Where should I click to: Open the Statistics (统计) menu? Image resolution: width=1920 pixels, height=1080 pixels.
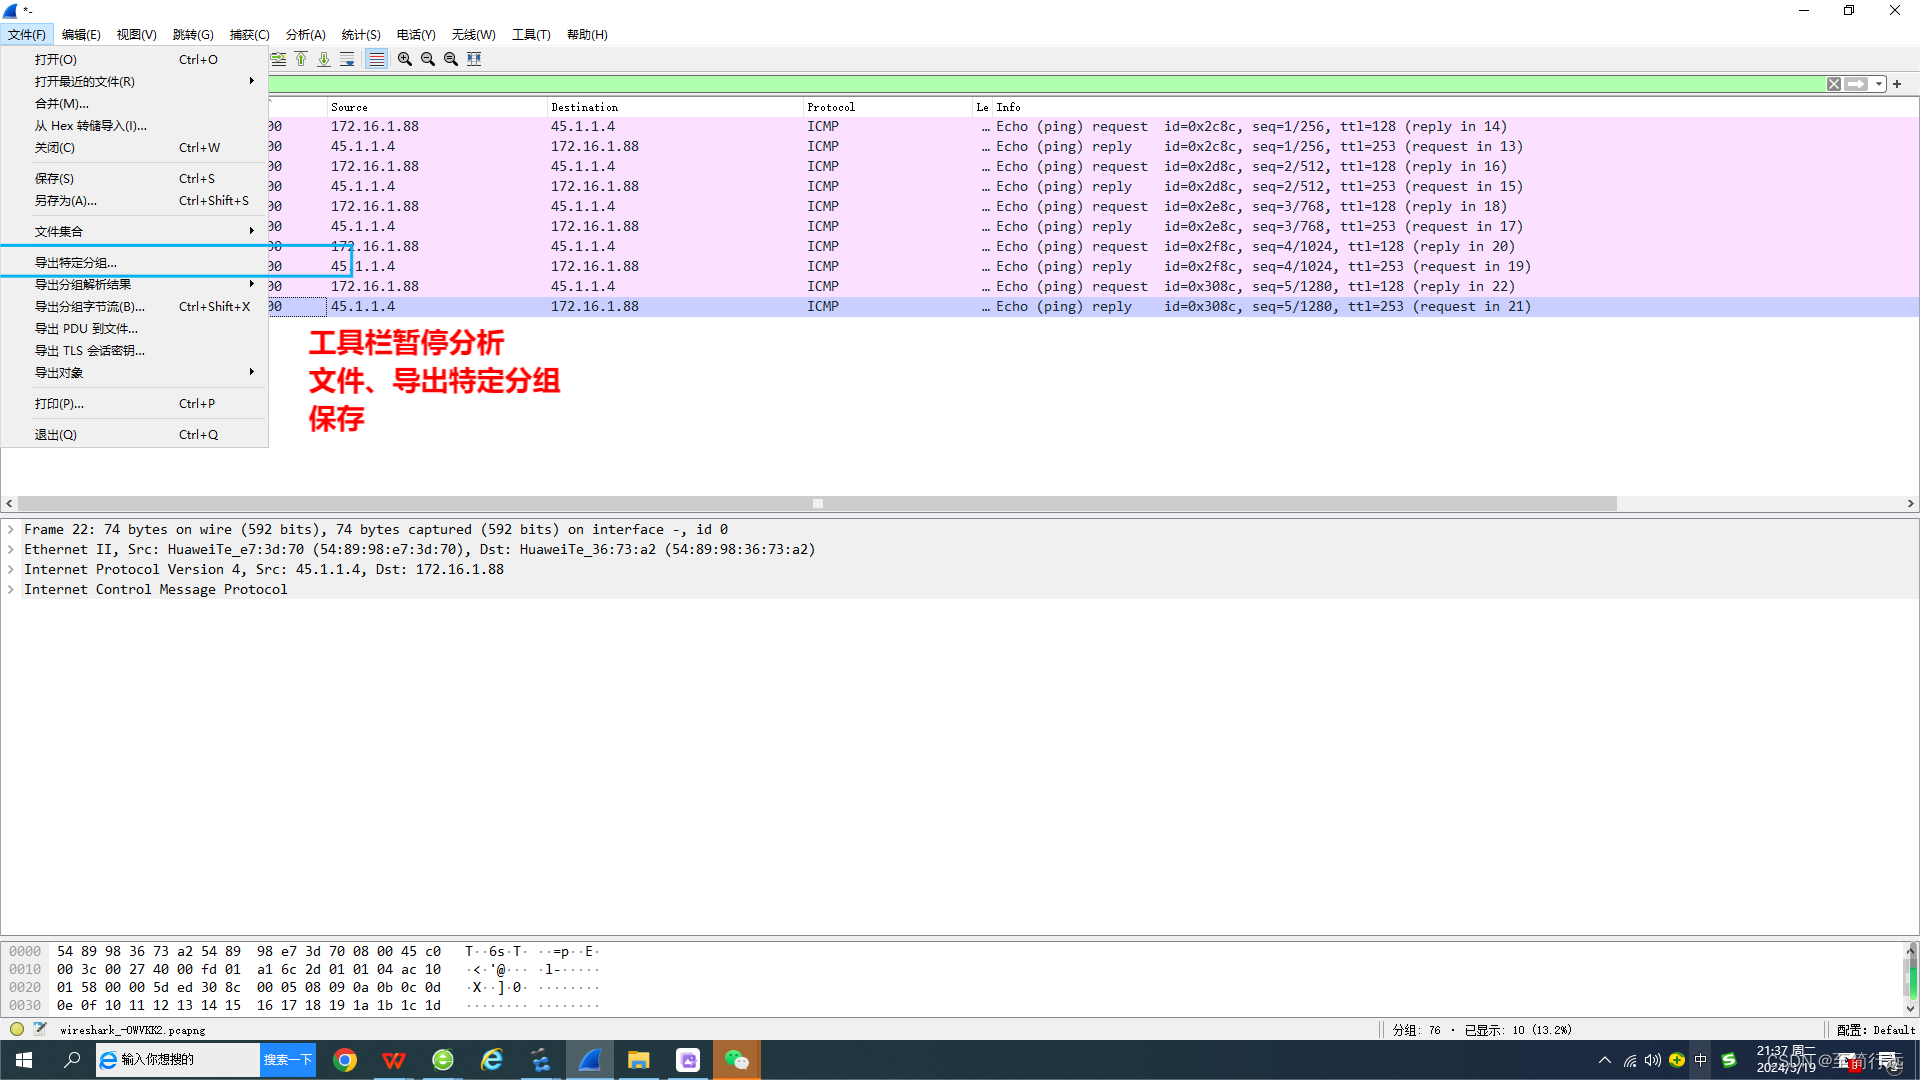point(361,34)
